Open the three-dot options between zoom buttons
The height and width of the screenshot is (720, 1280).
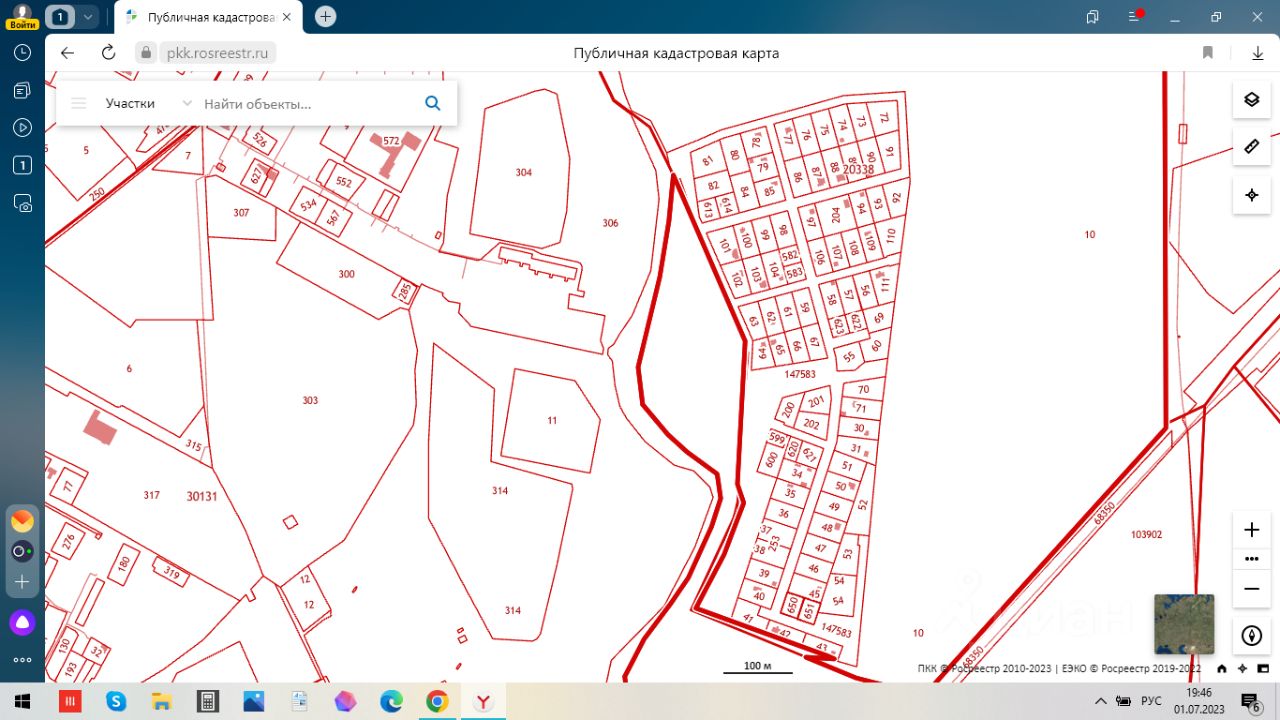click(1251, 559)
